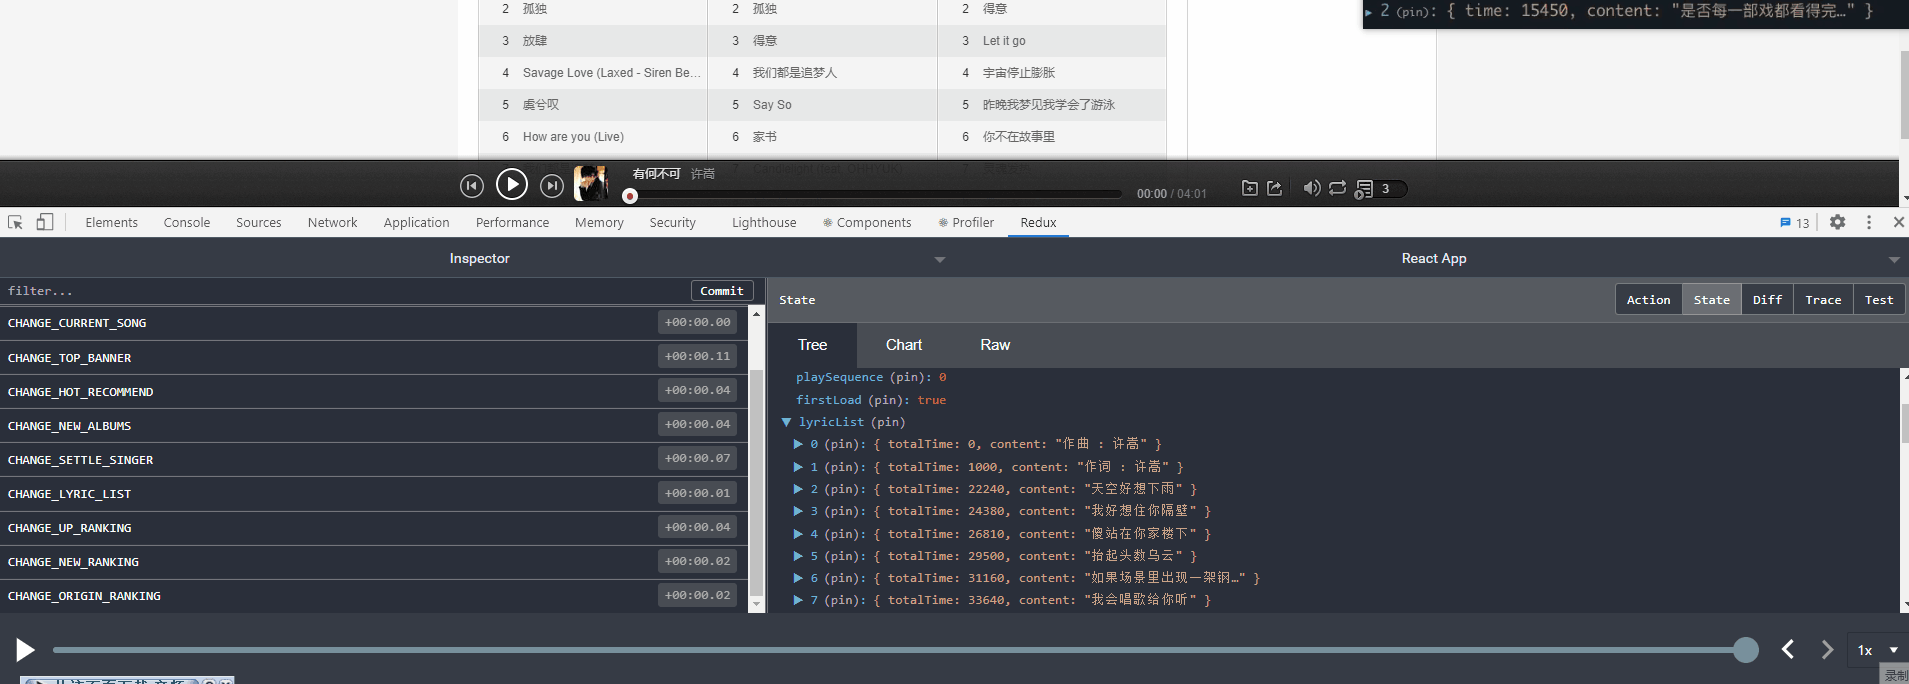
Task: Select the CHANGE_ORIGIN_RANKING action
Action: [x=373, y=595]
